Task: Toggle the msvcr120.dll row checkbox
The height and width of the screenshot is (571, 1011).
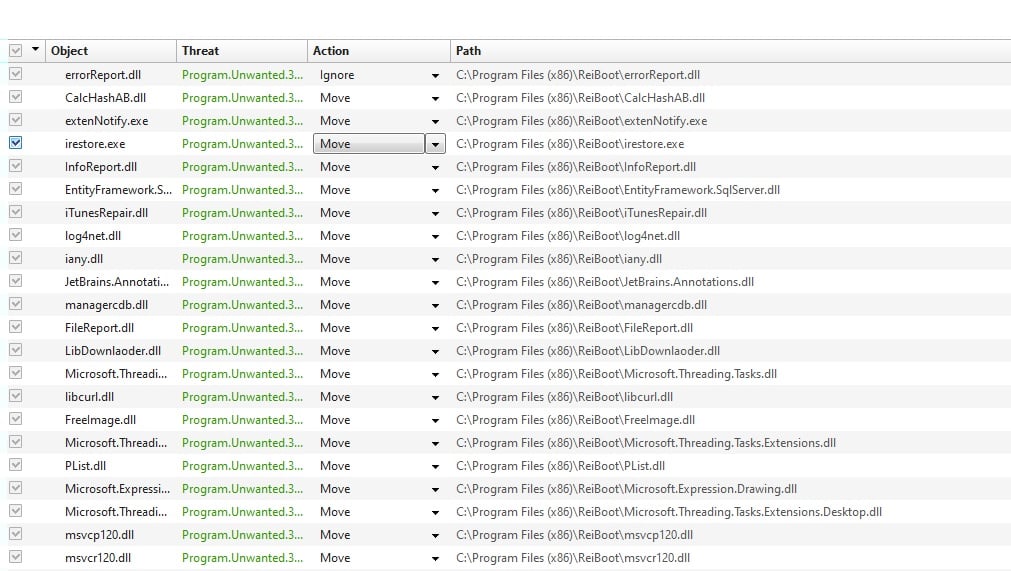Action: (x=15, y=557)
